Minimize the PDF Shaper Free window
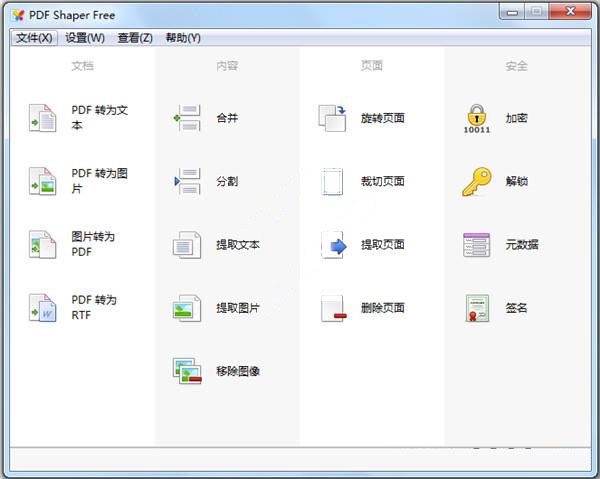600x479 pixels. point(513,12)
